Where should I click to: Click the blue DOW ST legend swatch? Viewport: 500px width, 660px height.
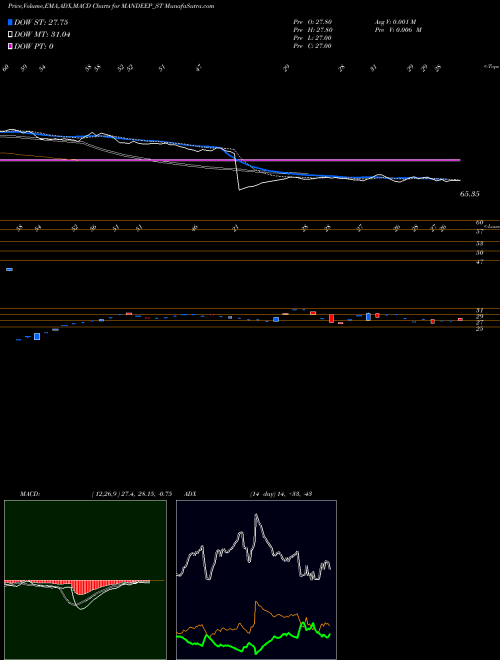[x=10, y=22]
